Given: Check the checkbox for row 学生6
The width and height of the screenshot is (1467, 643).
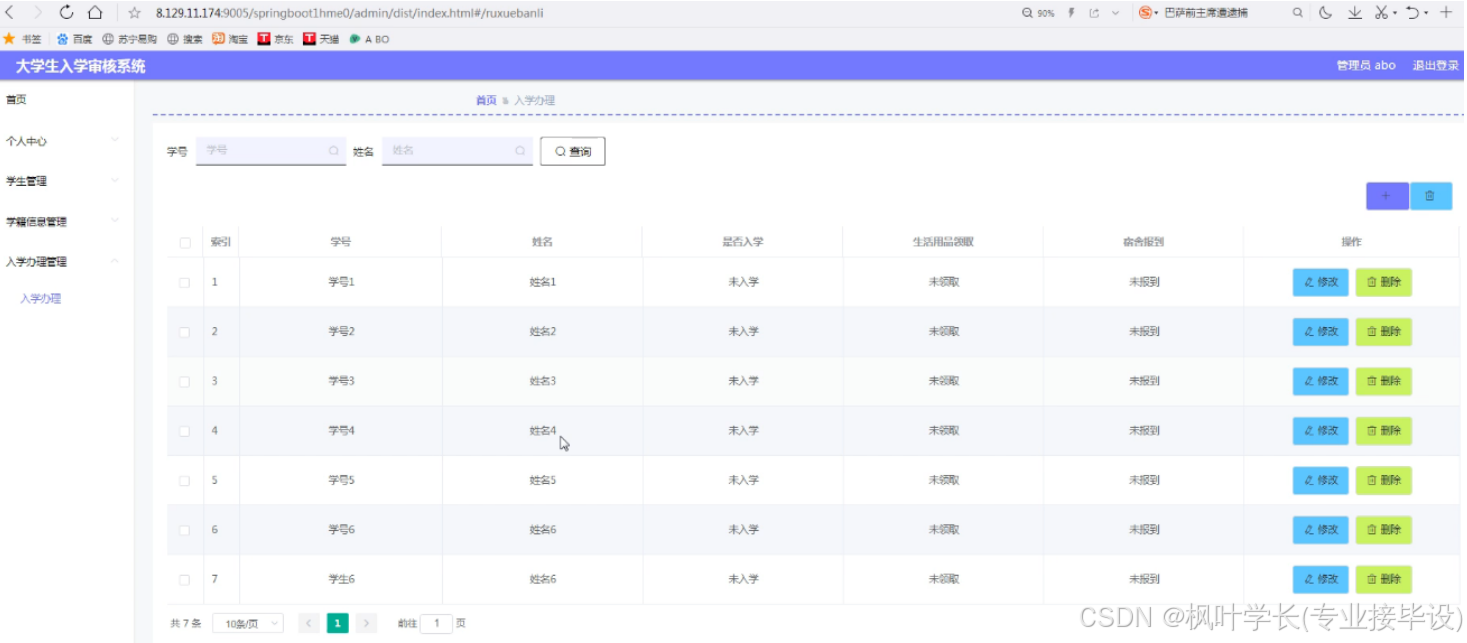Looking at the screenshot, I should click(184, 579).
